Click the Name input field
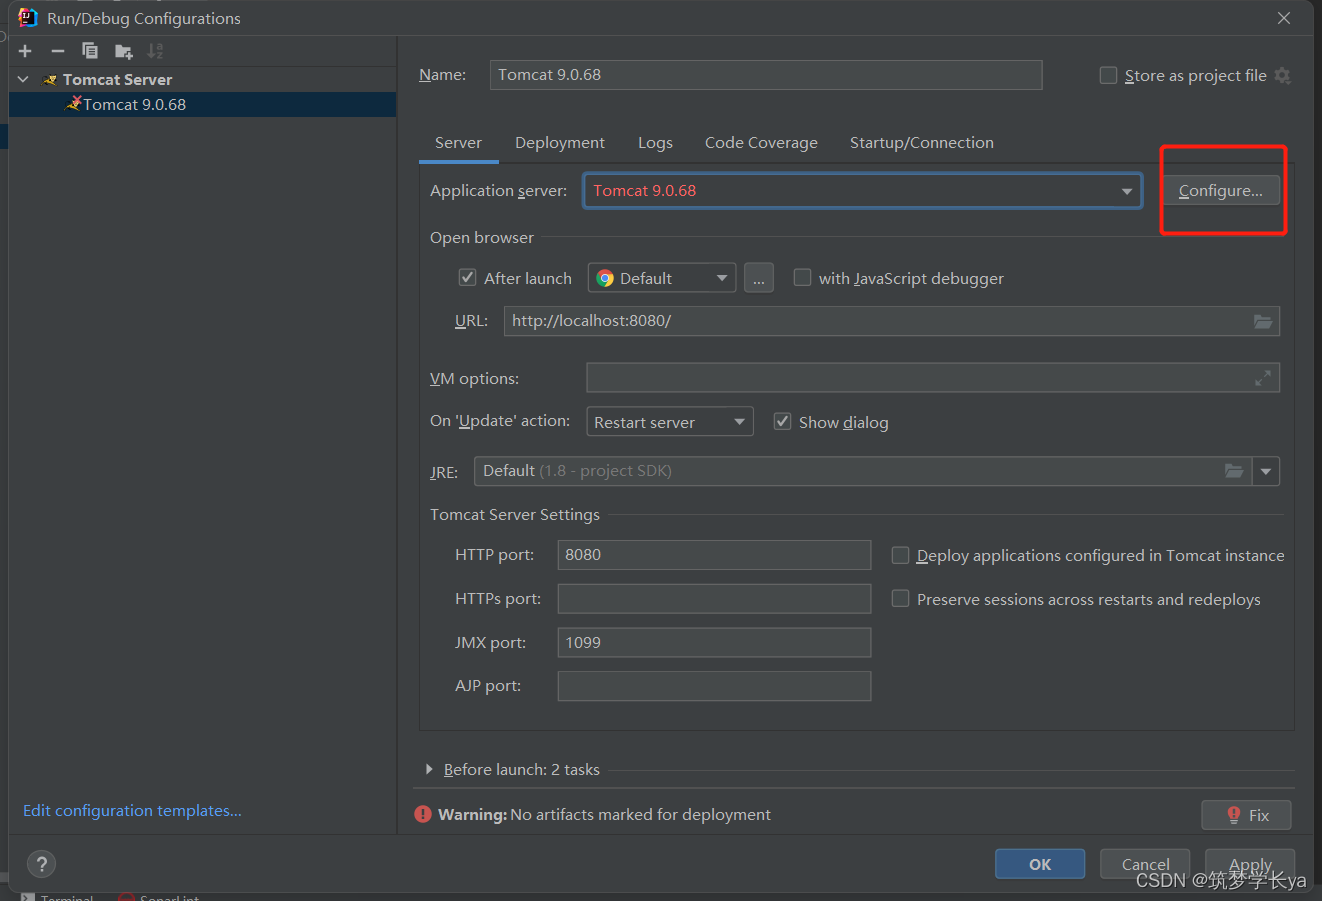This screenshot has width=1322, height=901. (766, 75)
